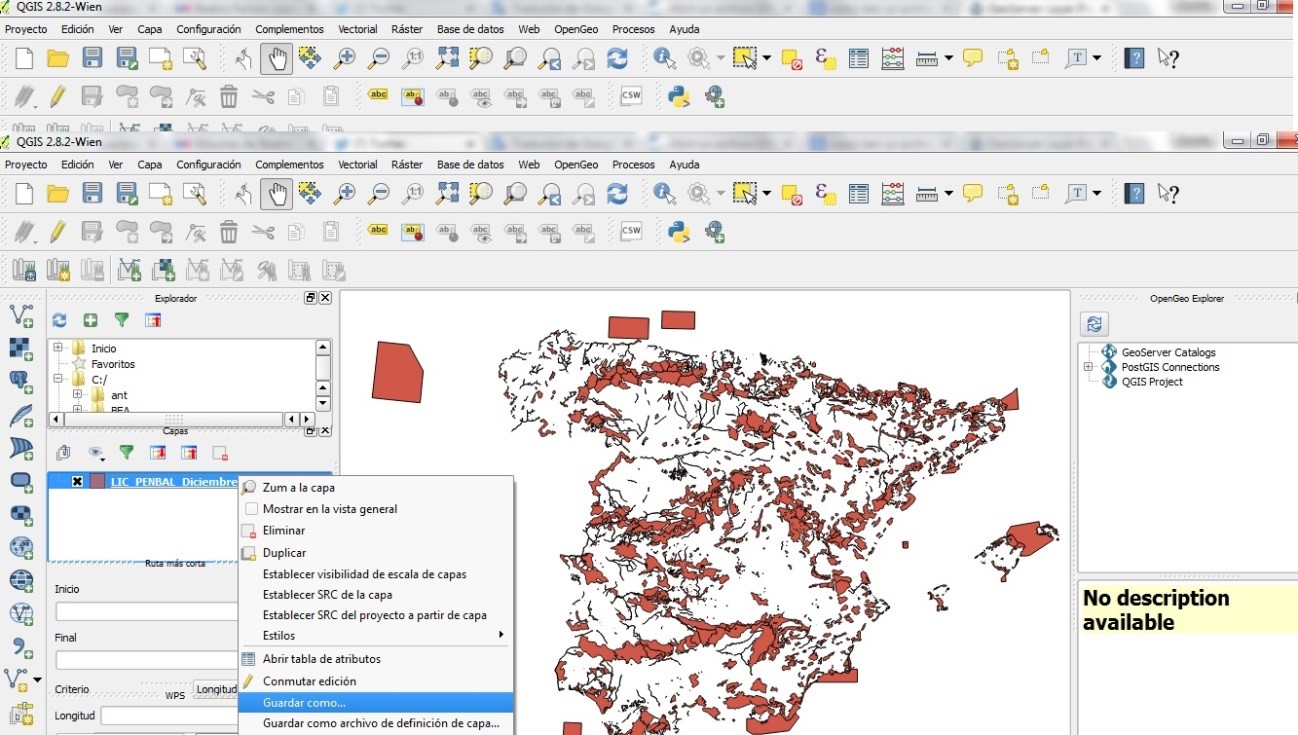The height and width of the screenshot is (735, 1298).
Task: Expand the PostGIS Connections node
Action: point(1088,367)
